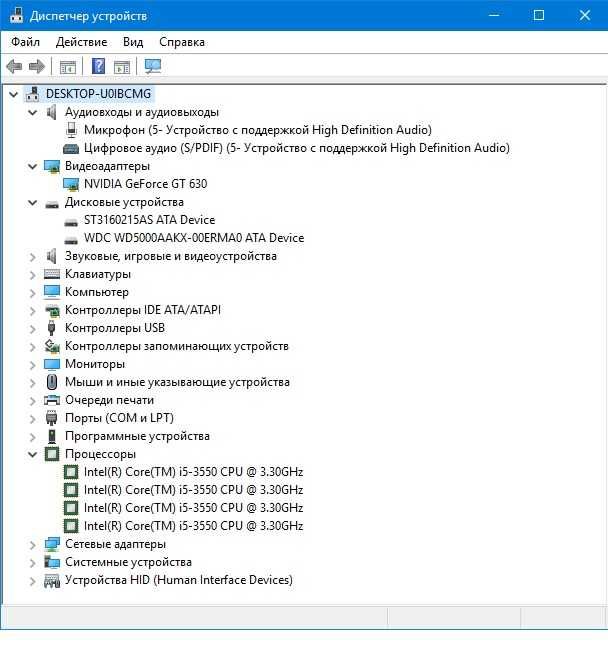Click the Help question-mark toolbar icon
Image resolution: width=608 pixels, height=648 pixels.
(98, 66)
